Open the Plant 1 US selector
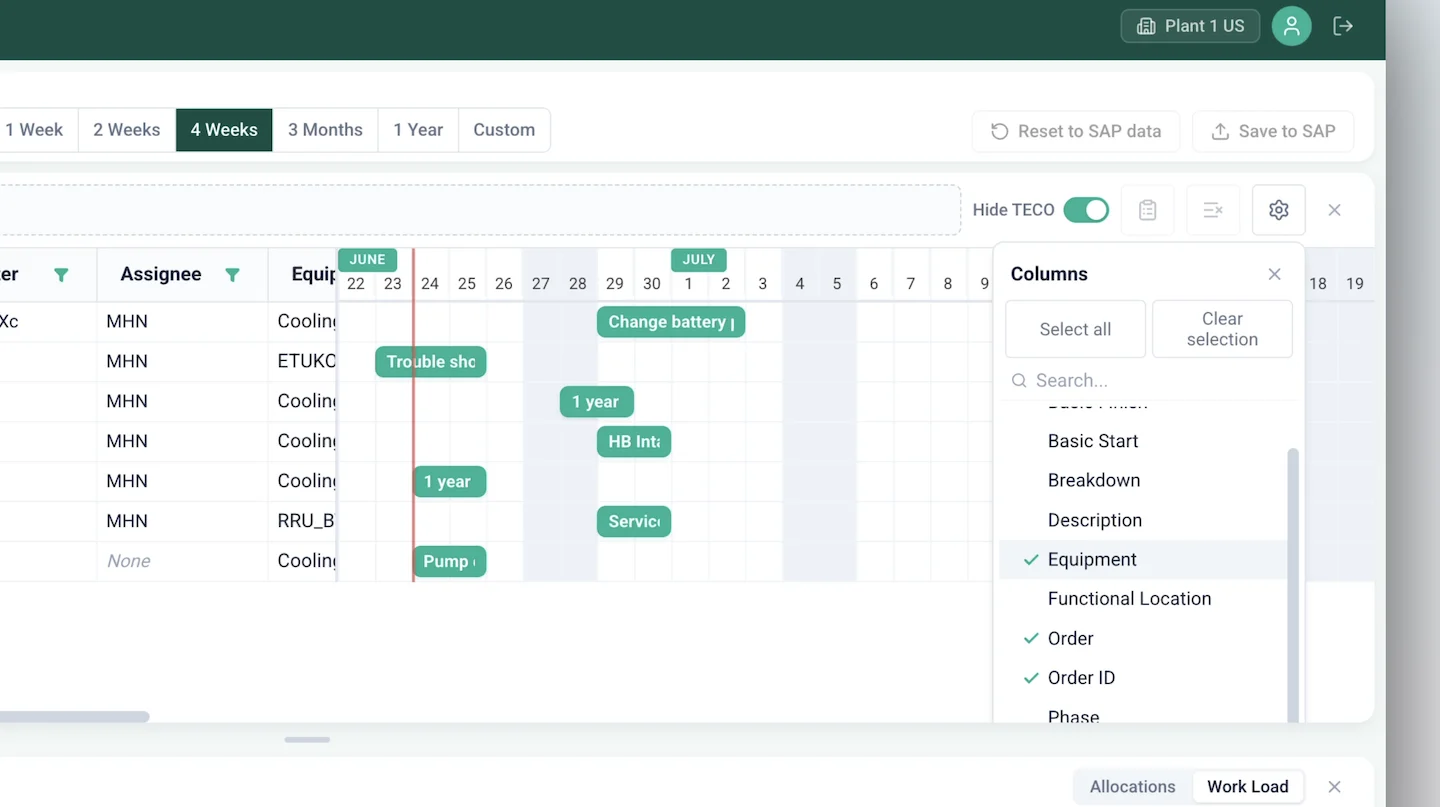Image resolution: width=1440 pixels, height=807 pixels. coord(1190,26)
